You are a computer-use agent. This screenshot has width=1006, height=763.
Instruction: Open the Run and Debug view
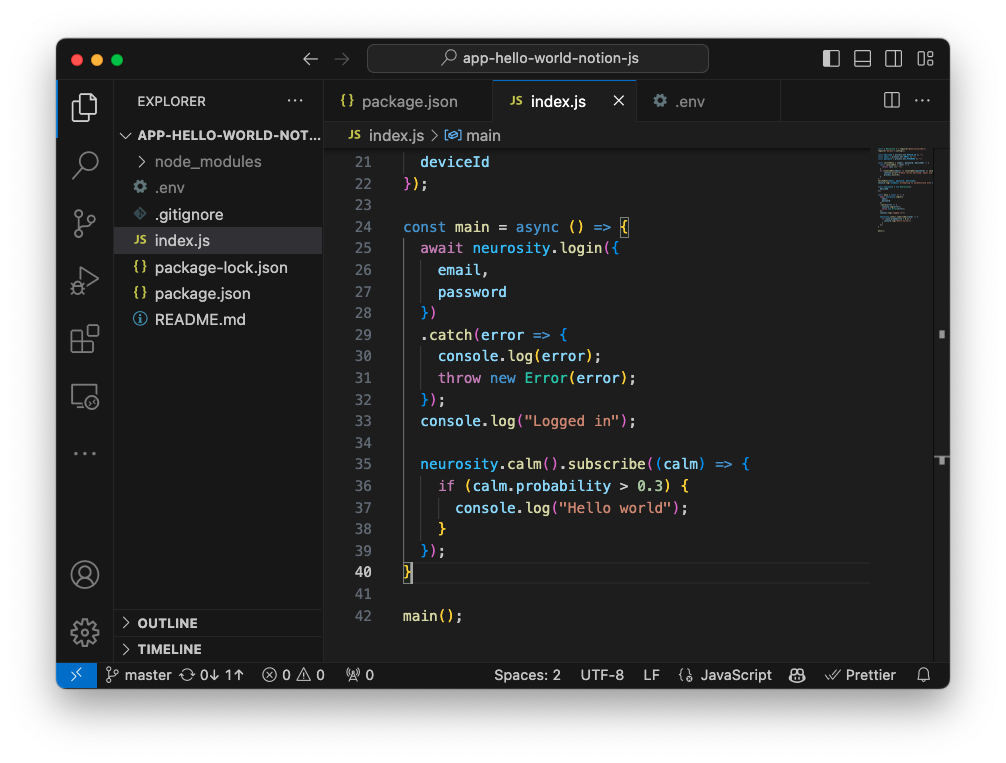[x=85, y=281]
